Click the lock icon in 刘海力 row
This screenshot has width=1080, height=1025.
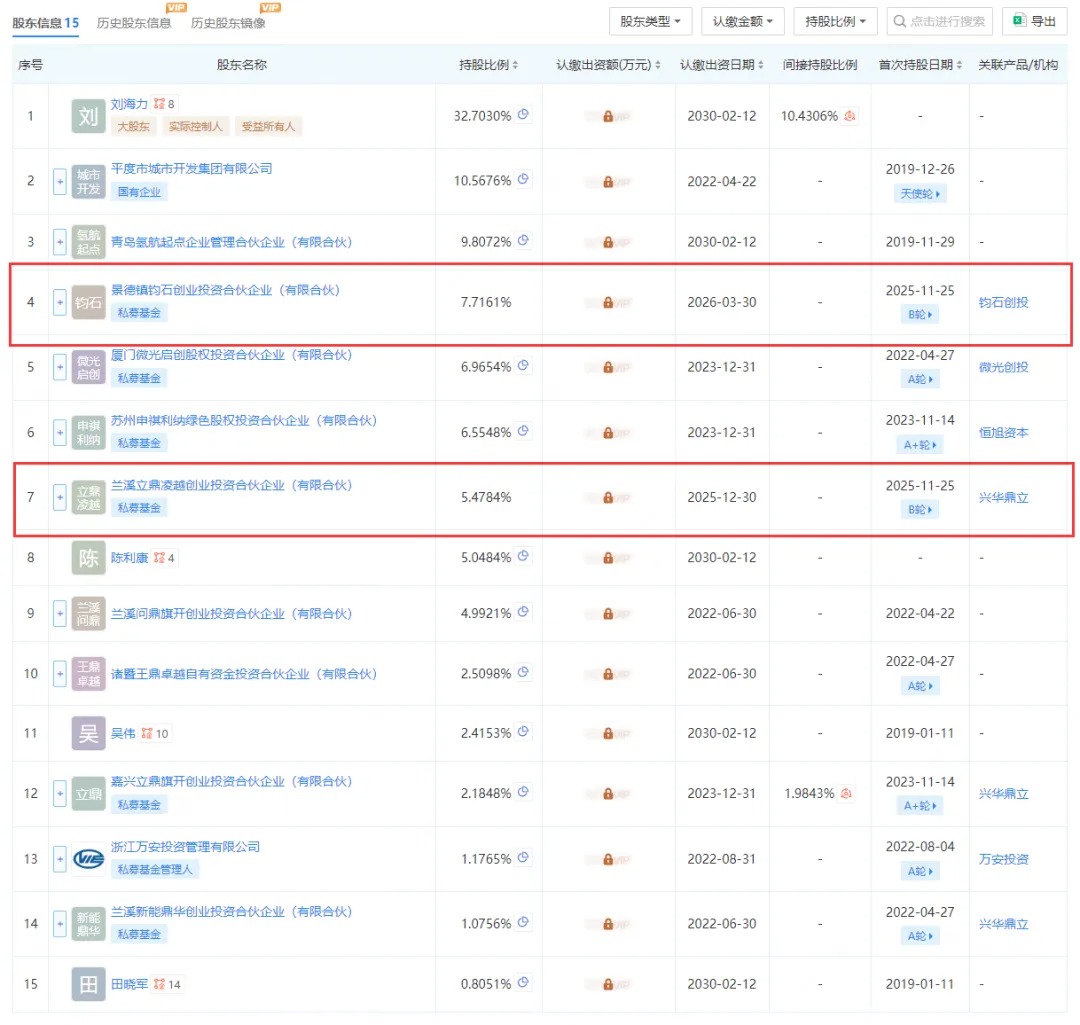[608, 116]
